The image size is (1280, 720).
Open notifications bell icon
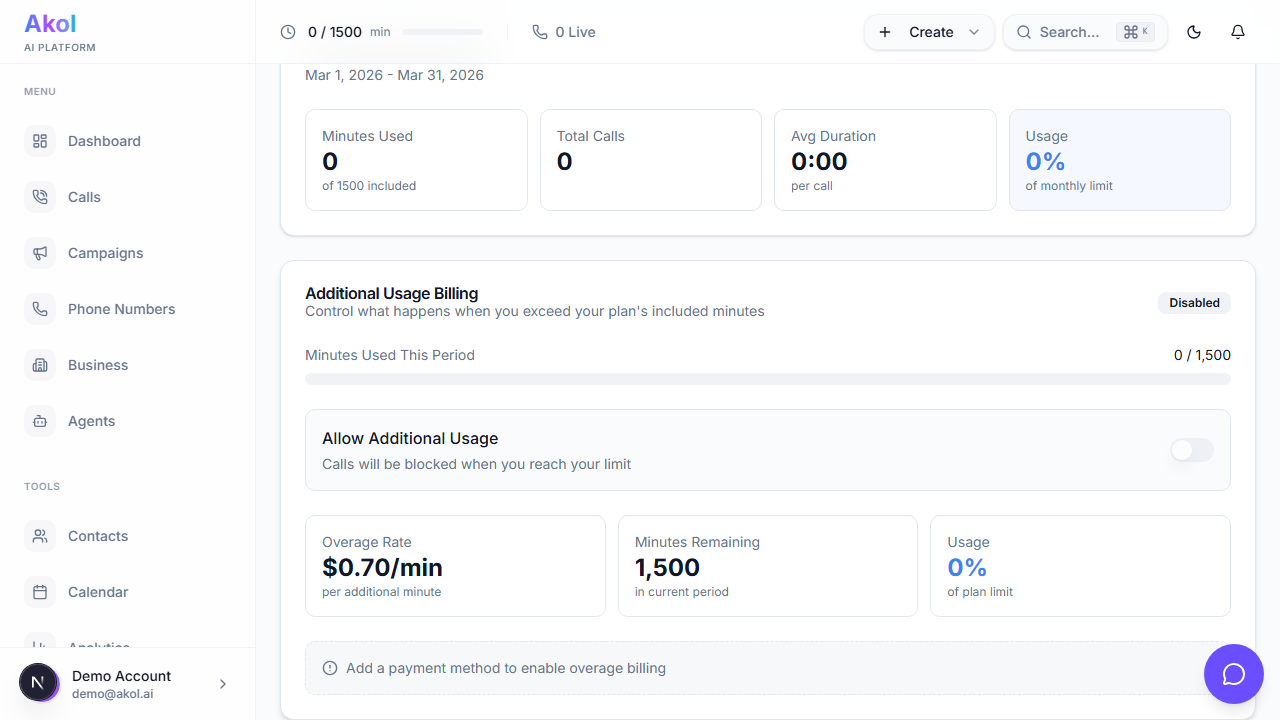coord(1238,32)
